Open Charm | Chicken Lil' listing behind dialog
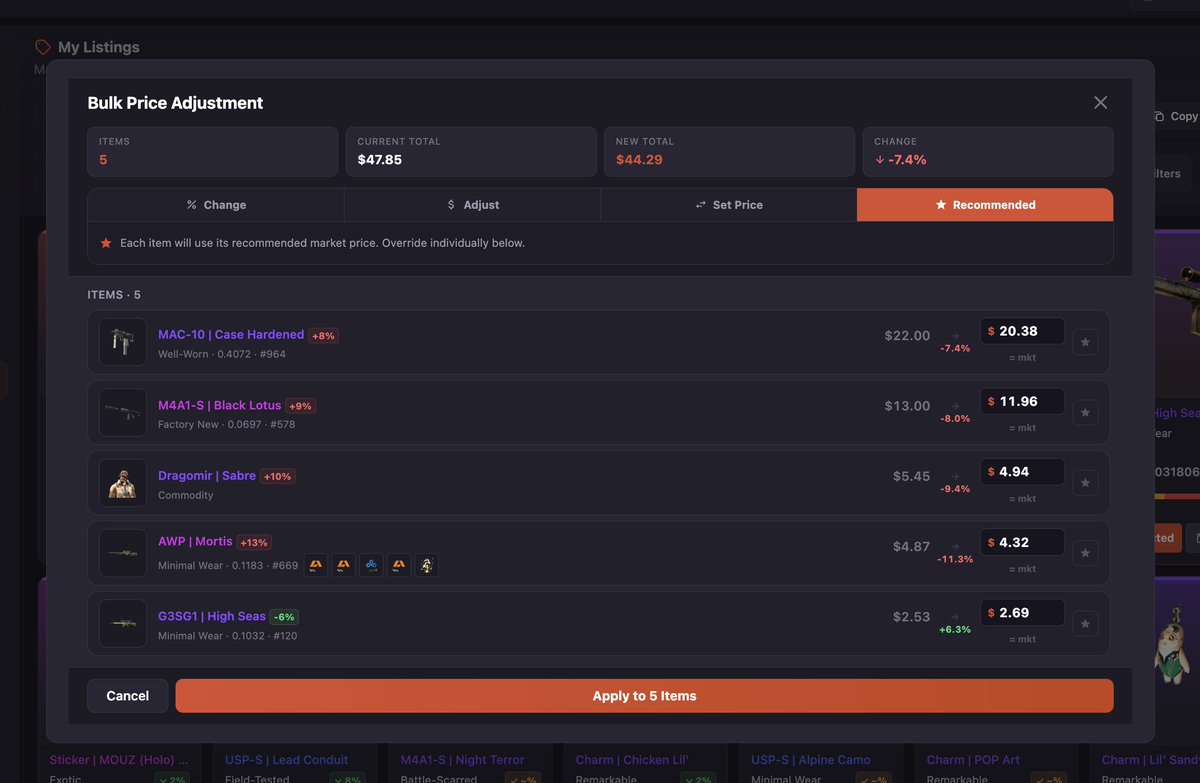1200x783 pixels. click(632, 760)
